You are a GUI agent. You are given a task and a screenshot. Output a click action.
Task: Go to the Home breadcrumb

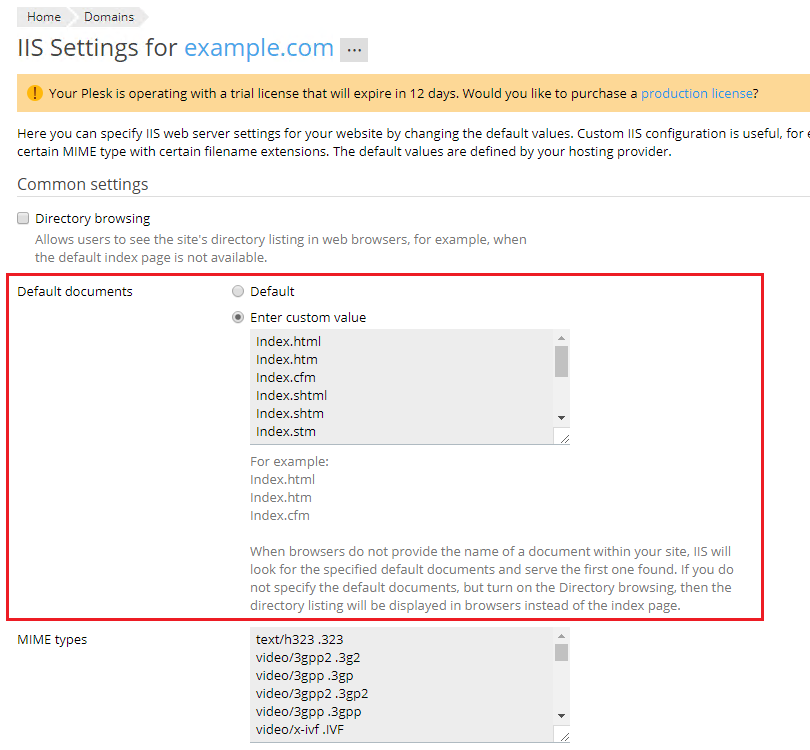coord(43,17)
